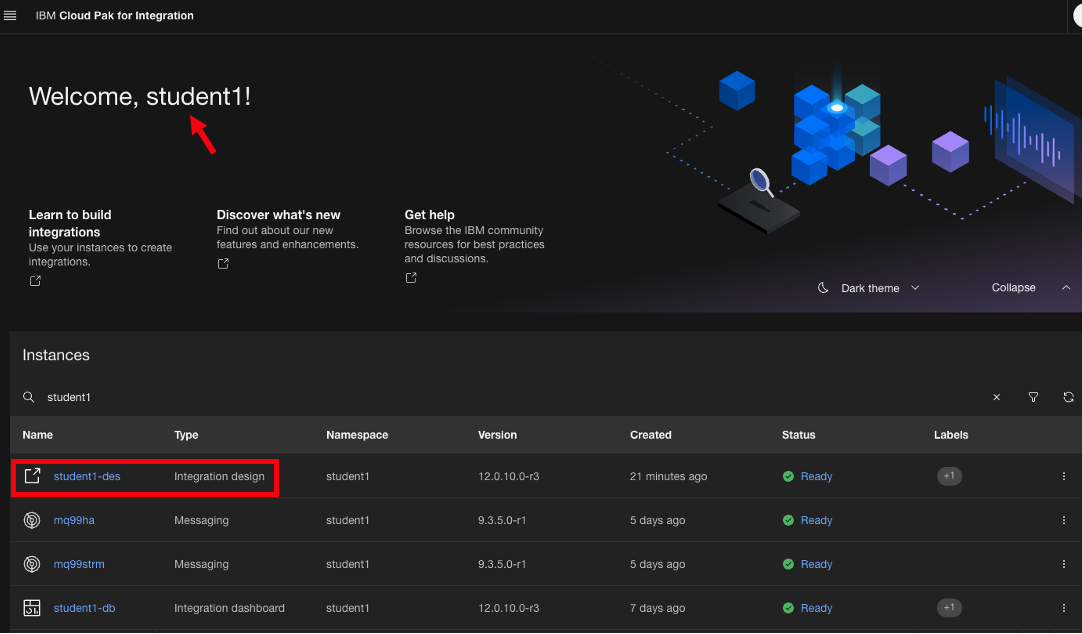The width and height of the screenshot is (1082, 634).
Task: Refresh the instances list
Action: tap(1068, 397)
